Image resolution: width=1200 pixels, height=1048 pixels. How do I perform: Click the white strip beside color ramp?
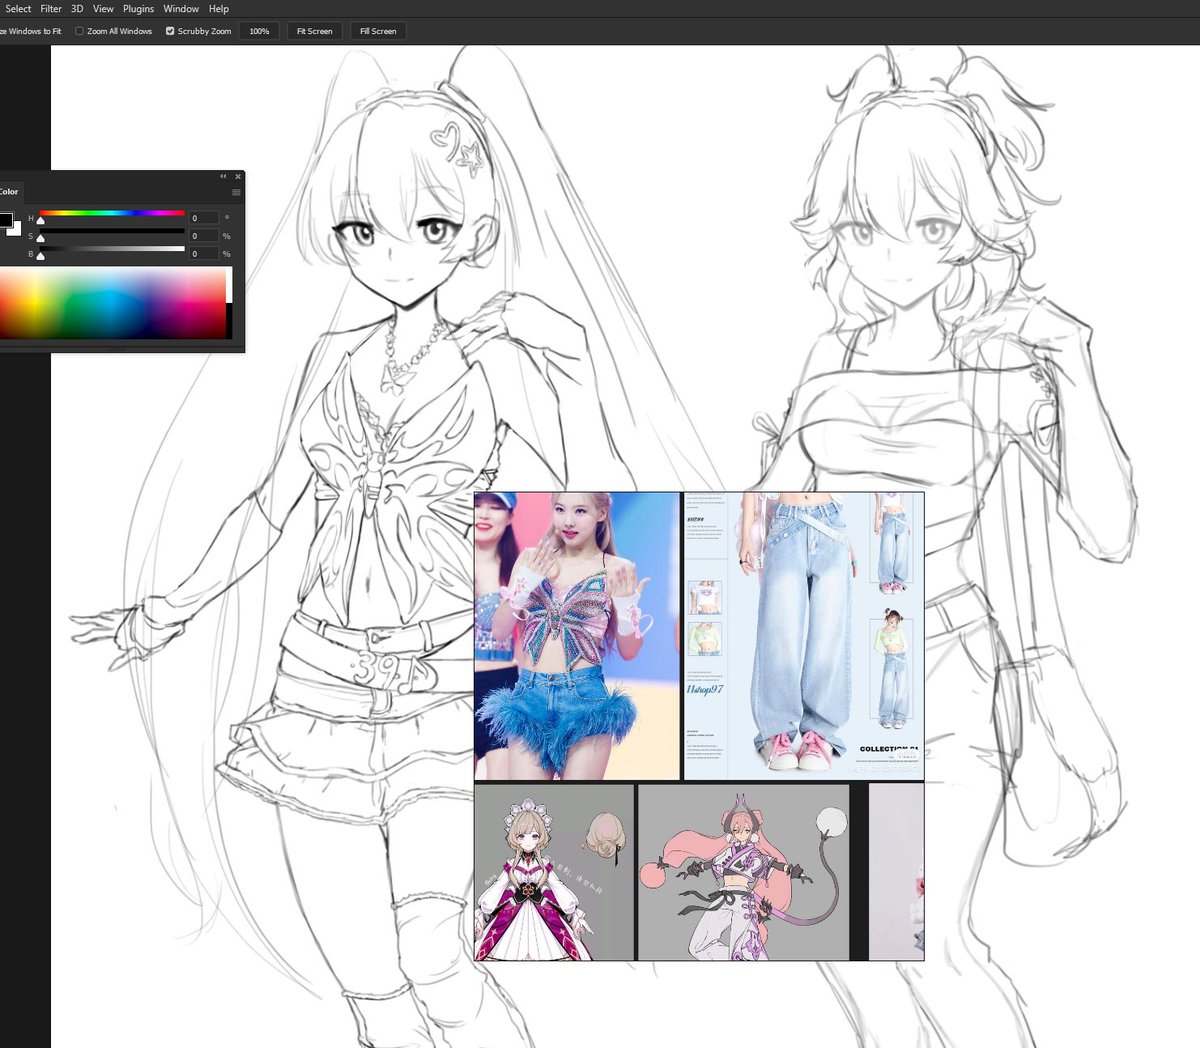click(229, 284)
